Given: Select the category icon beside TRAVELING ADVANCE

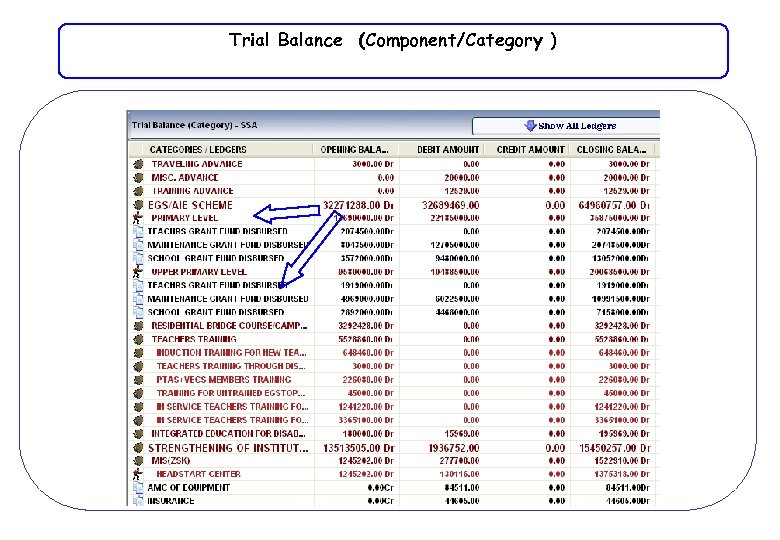Looking at the screenshot, I should (x=138, y=164).
